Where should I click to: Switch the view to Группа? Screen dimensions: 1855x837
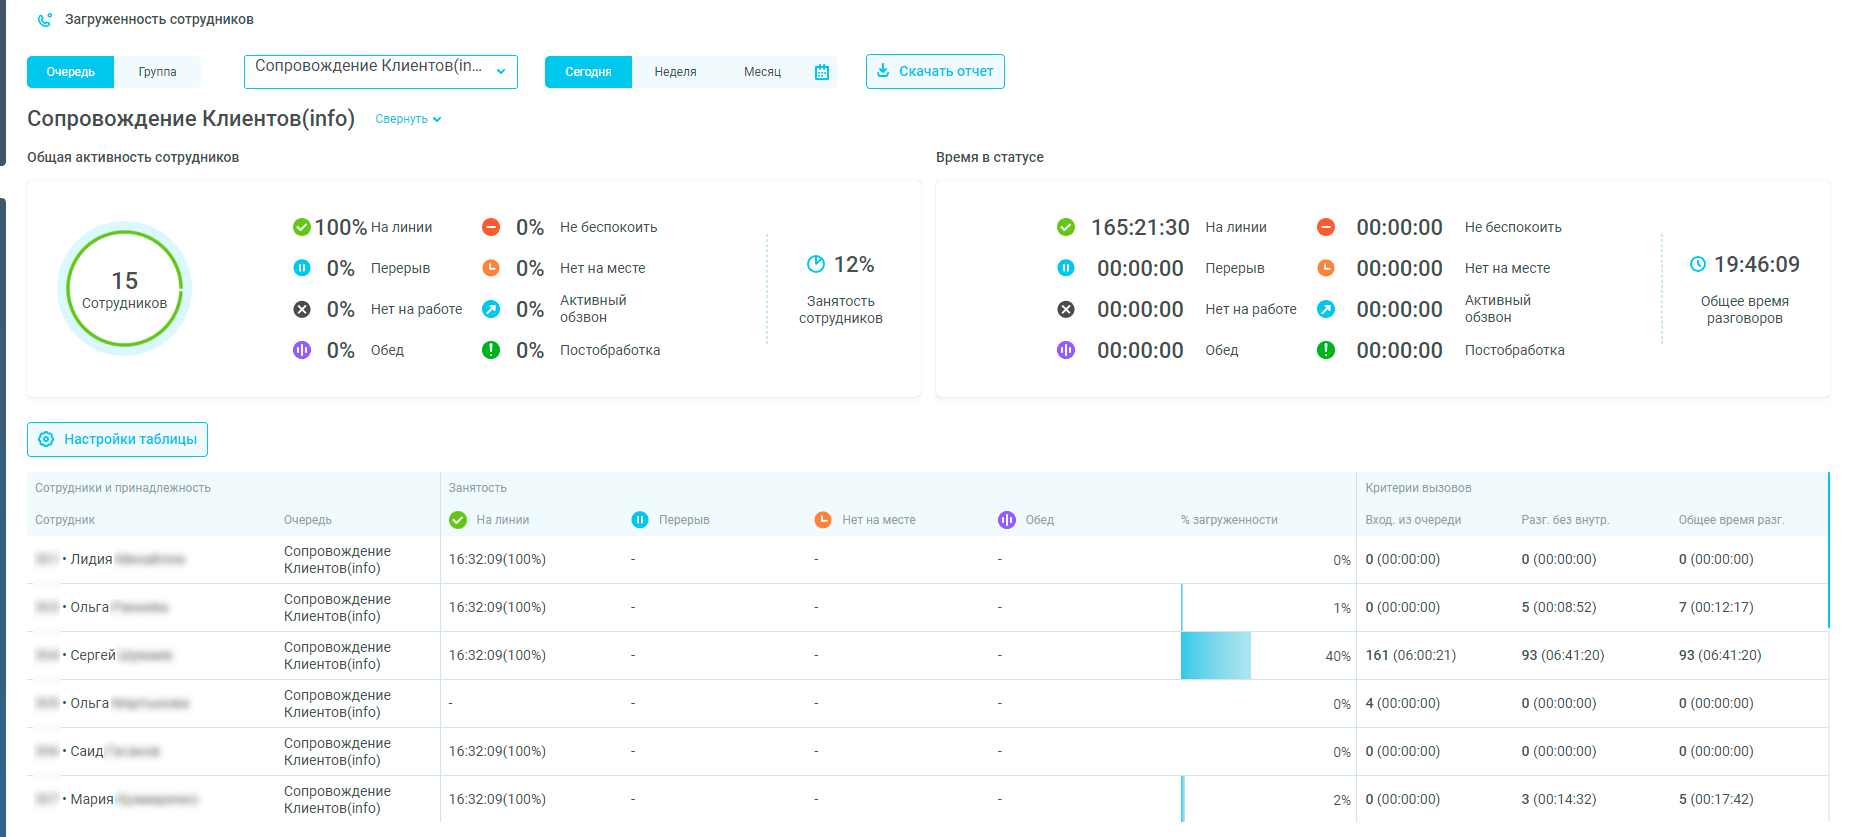coord(157,72)
